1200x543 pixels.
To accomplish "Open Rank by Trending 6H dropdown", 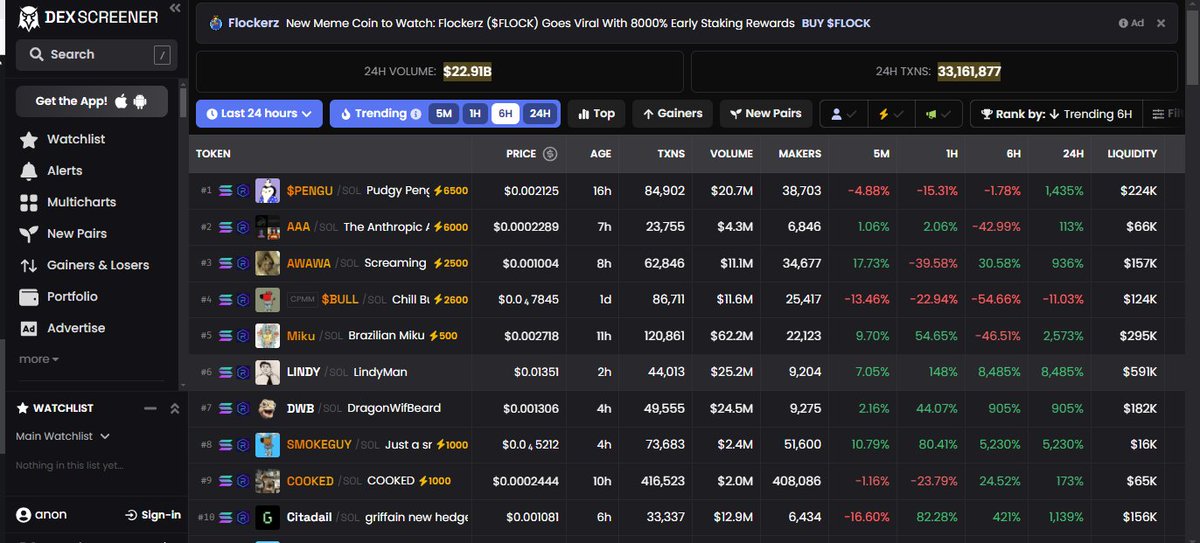I will (1055, 114).
